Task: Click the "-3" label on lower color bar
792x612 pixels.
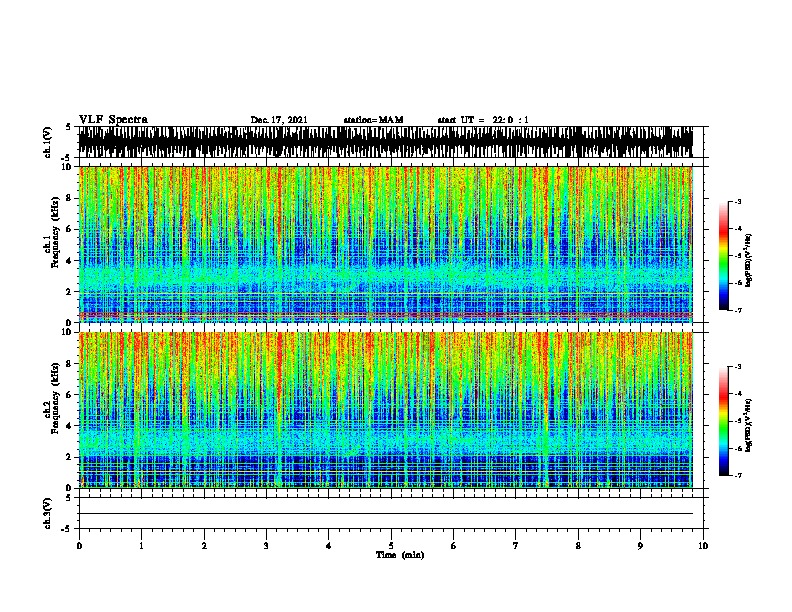Action: coord(737,367)
